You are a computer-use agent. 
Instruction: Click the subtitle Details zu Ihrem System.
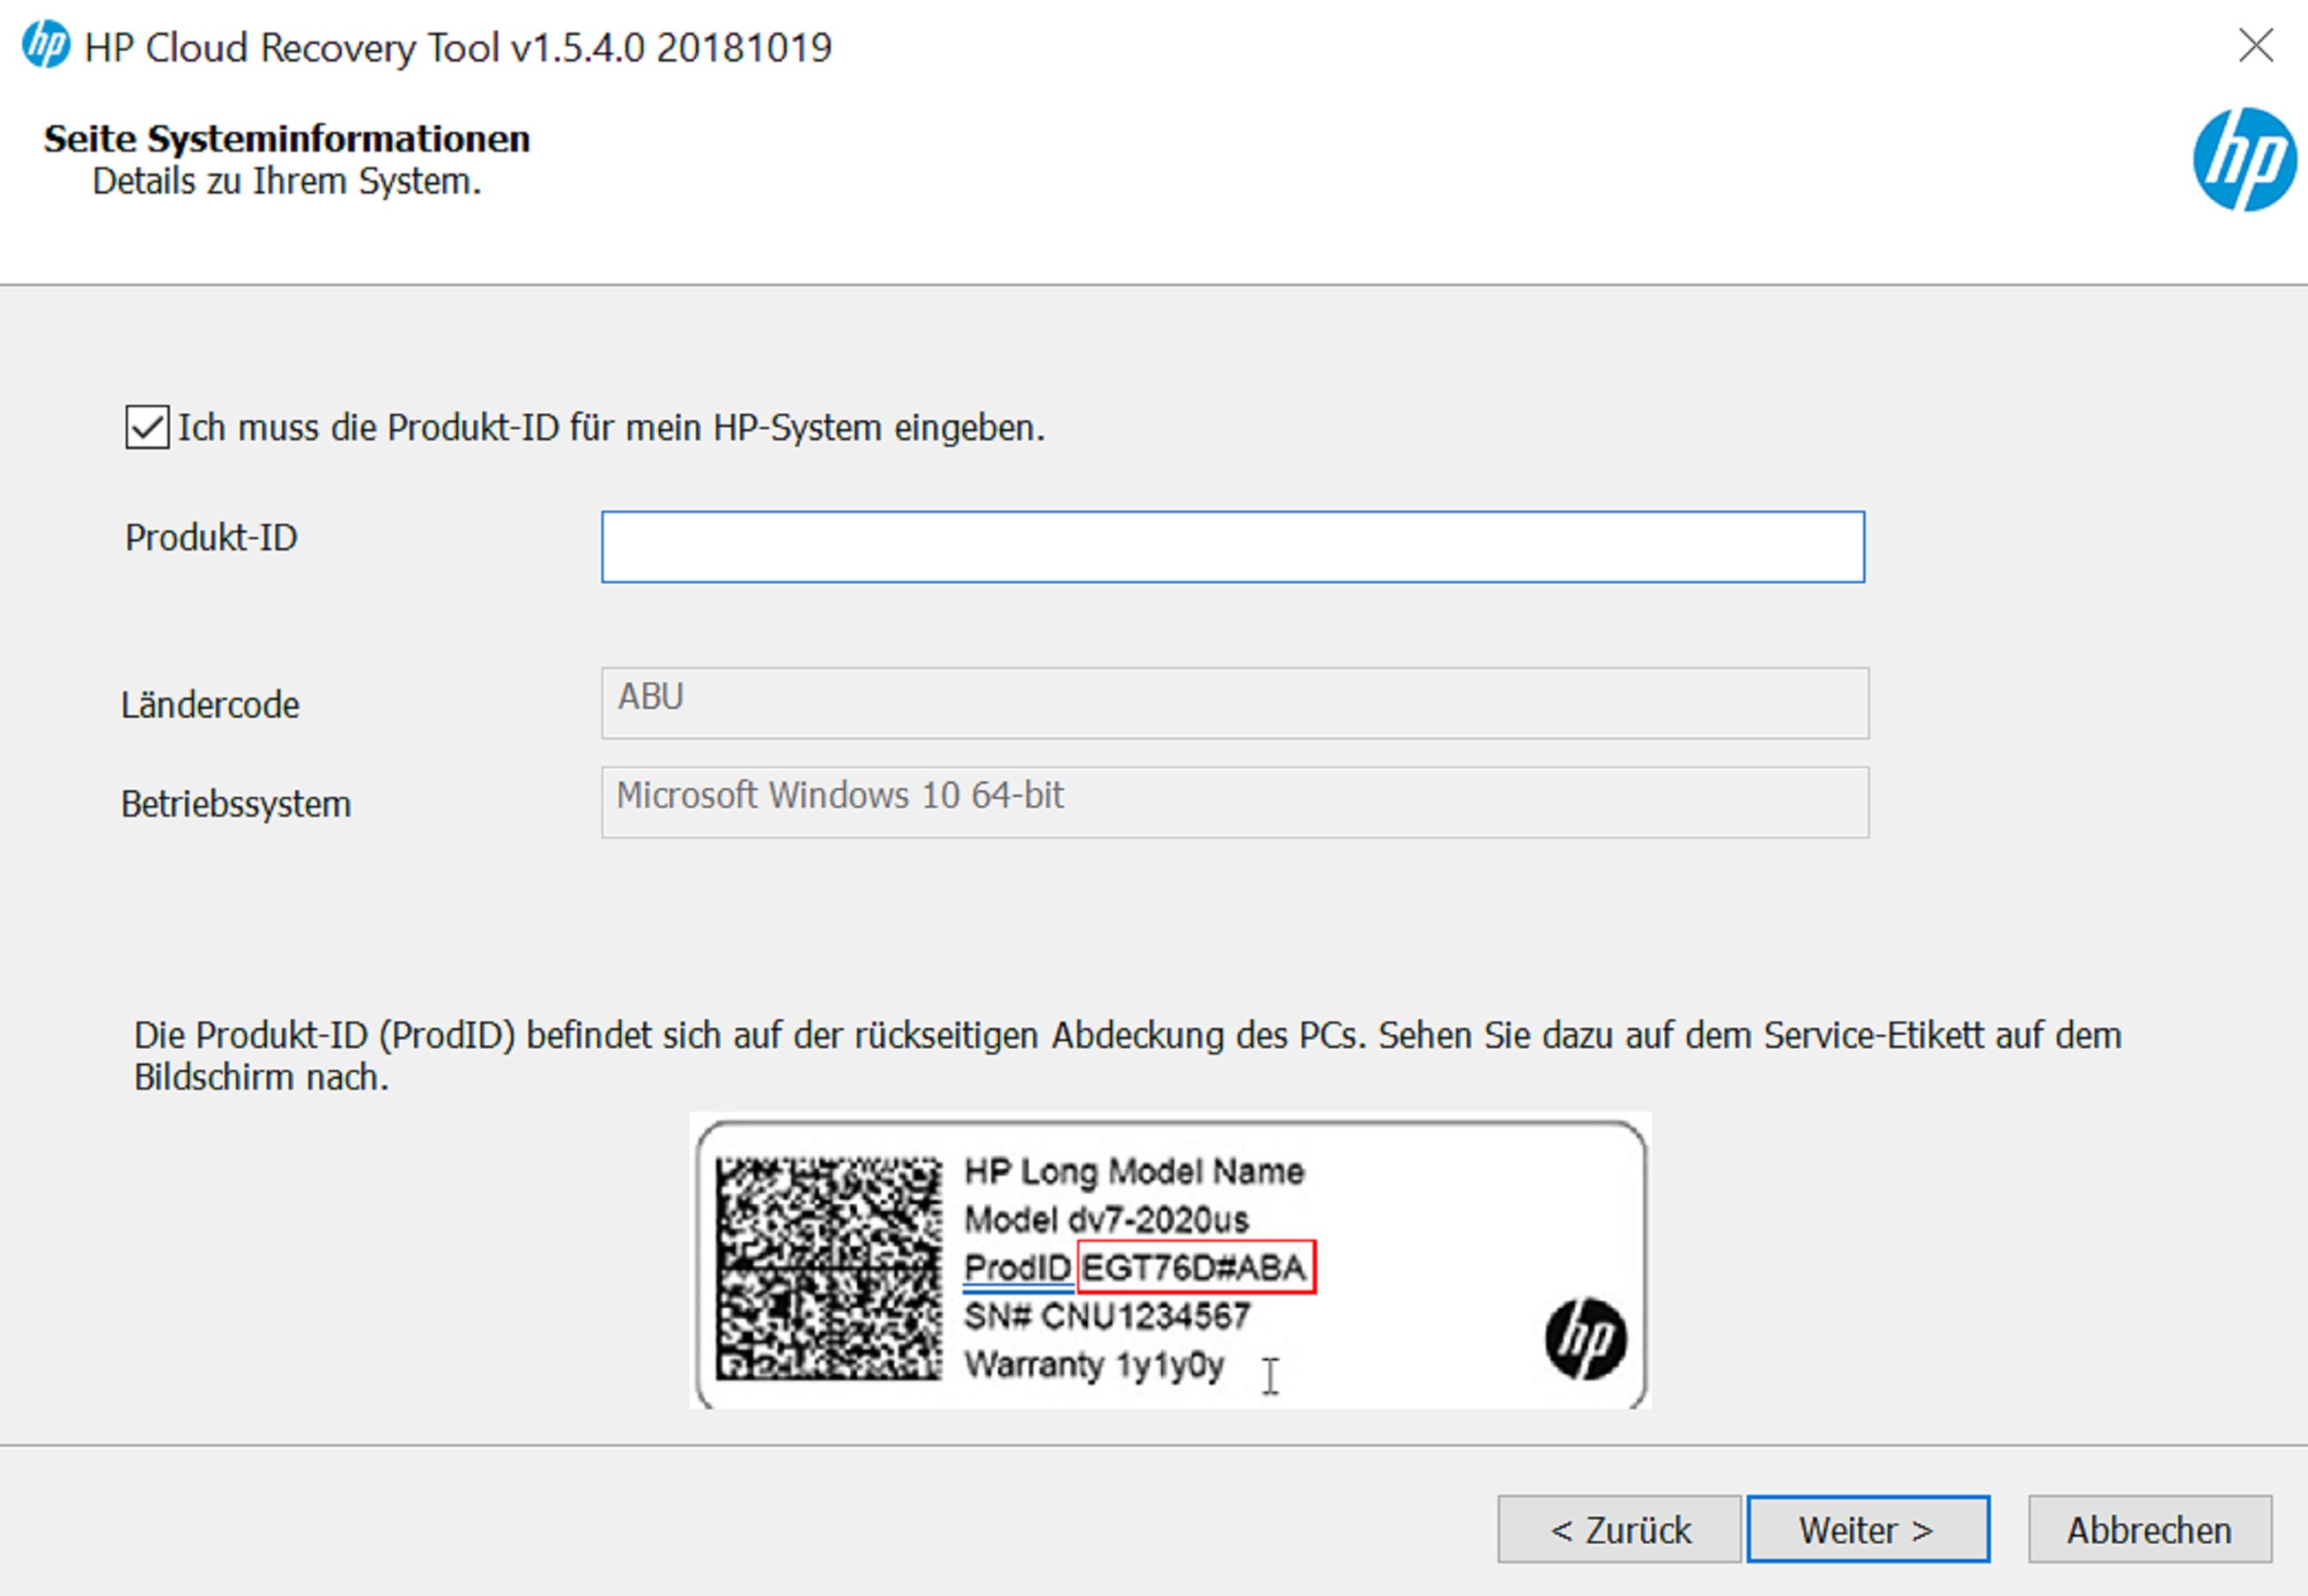[x=287, y=182]
